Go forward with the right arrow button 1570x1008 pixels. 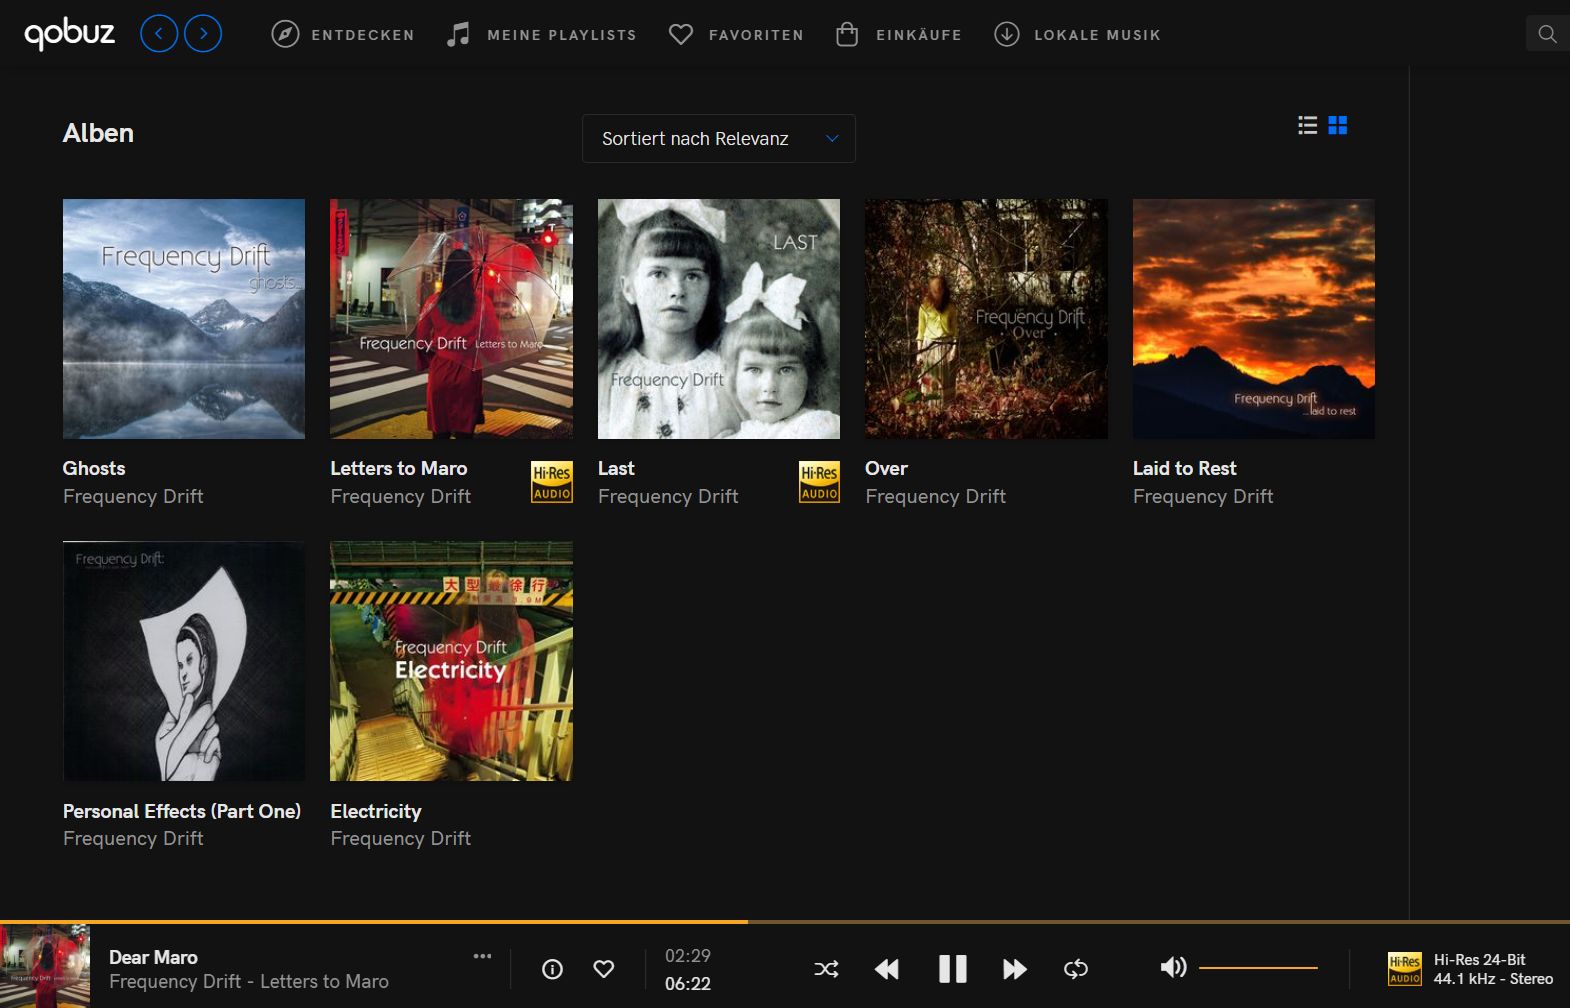pyautogui.click(x=203, y=34)
